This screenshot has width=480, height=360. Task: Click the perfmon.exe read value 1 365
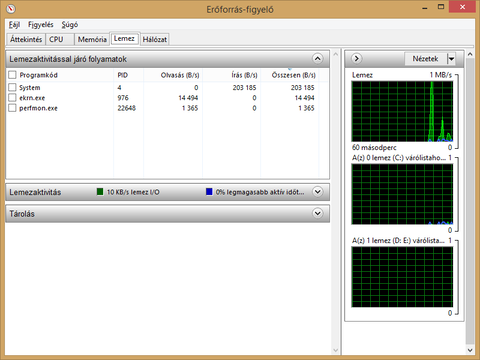(190, 108)
